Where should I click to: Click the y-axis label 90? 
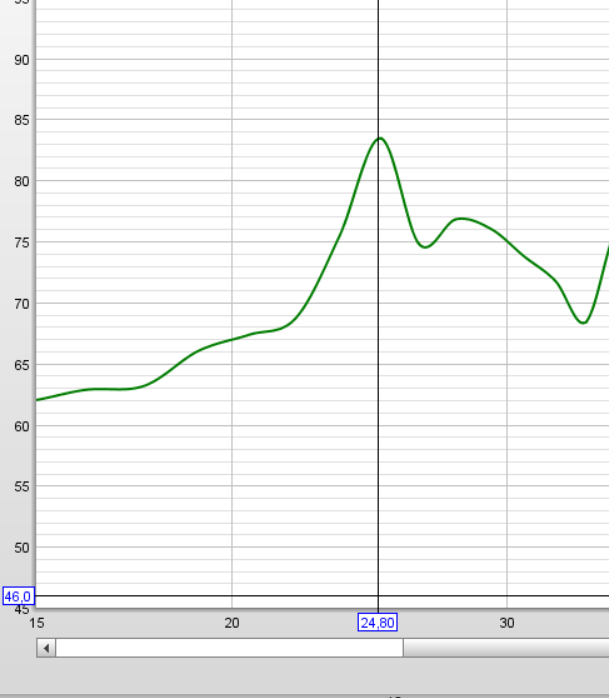[21, 60]
